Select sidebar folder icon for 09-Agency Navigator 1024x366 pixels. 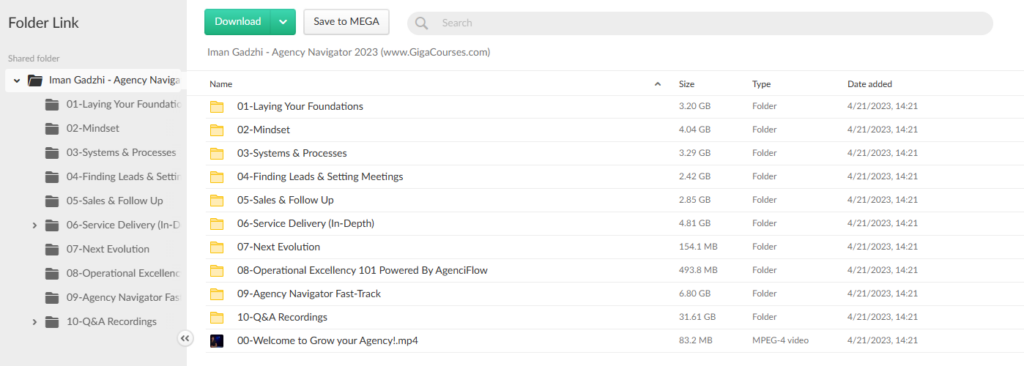click(52, 298)
